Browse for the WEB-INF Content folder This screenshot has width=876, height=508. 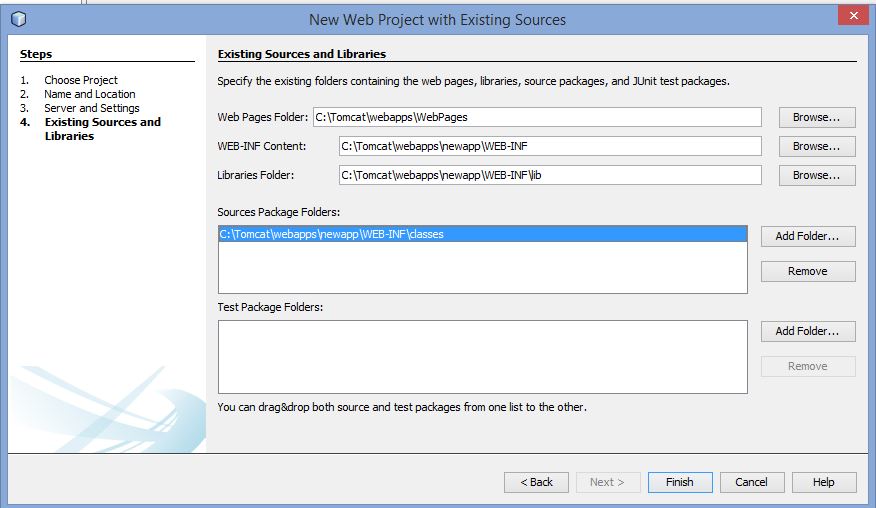point(817,146)
